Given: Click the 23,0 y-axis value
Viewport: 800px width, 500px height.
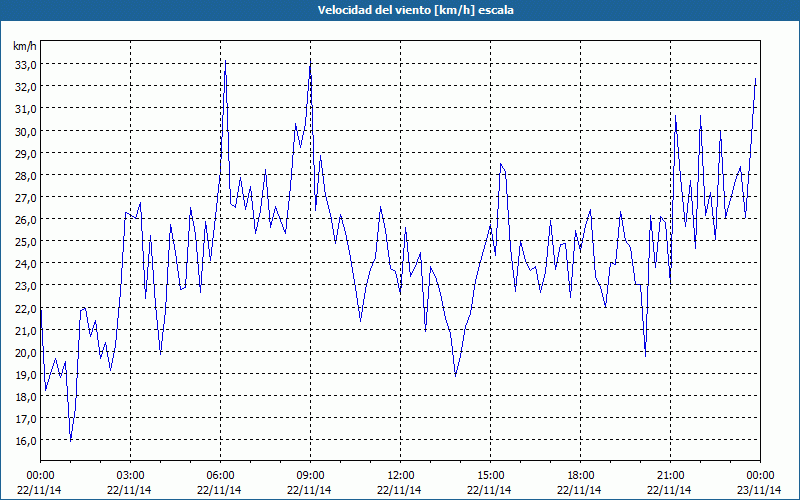Looking at the screenshot, I should (26, 286).
